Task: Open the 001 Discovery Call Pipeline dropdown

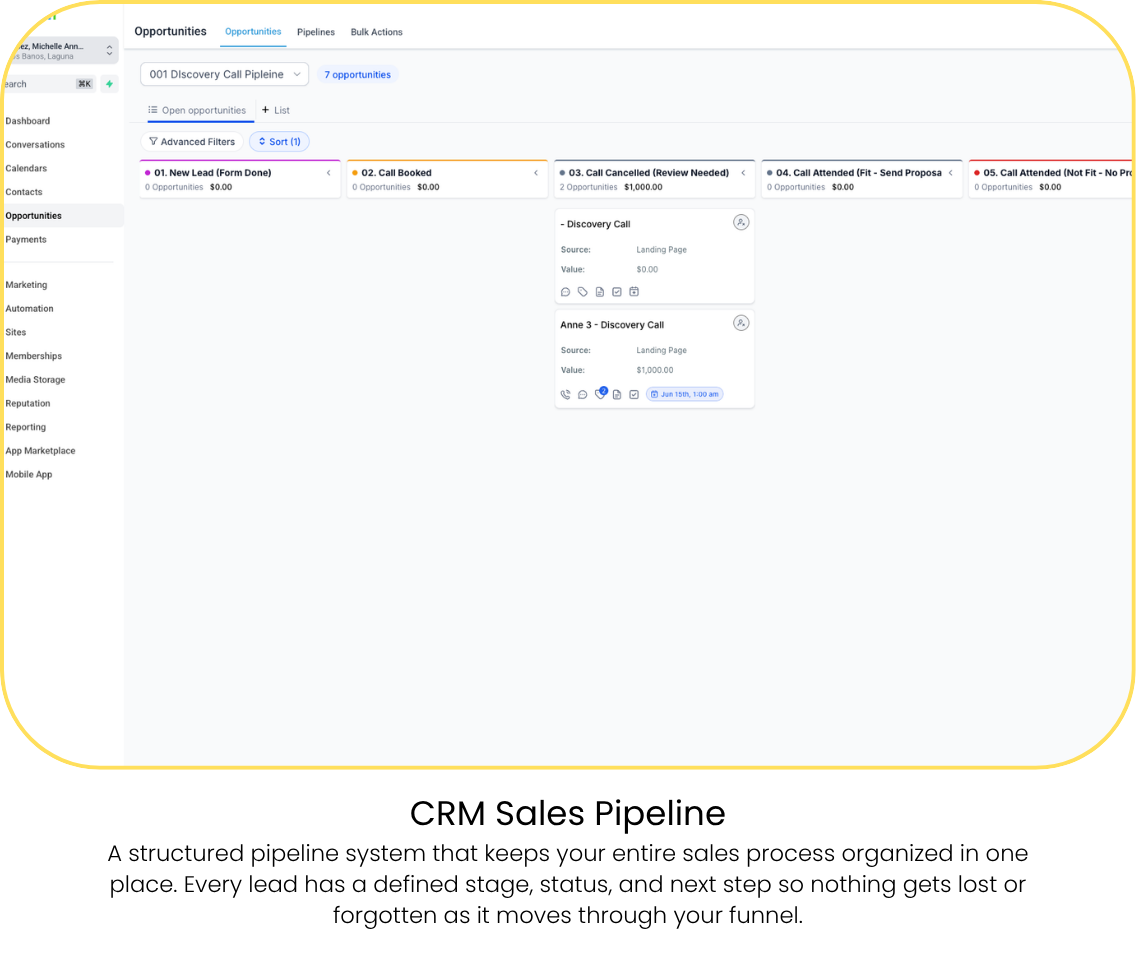Action: click(x=225, y=74)
